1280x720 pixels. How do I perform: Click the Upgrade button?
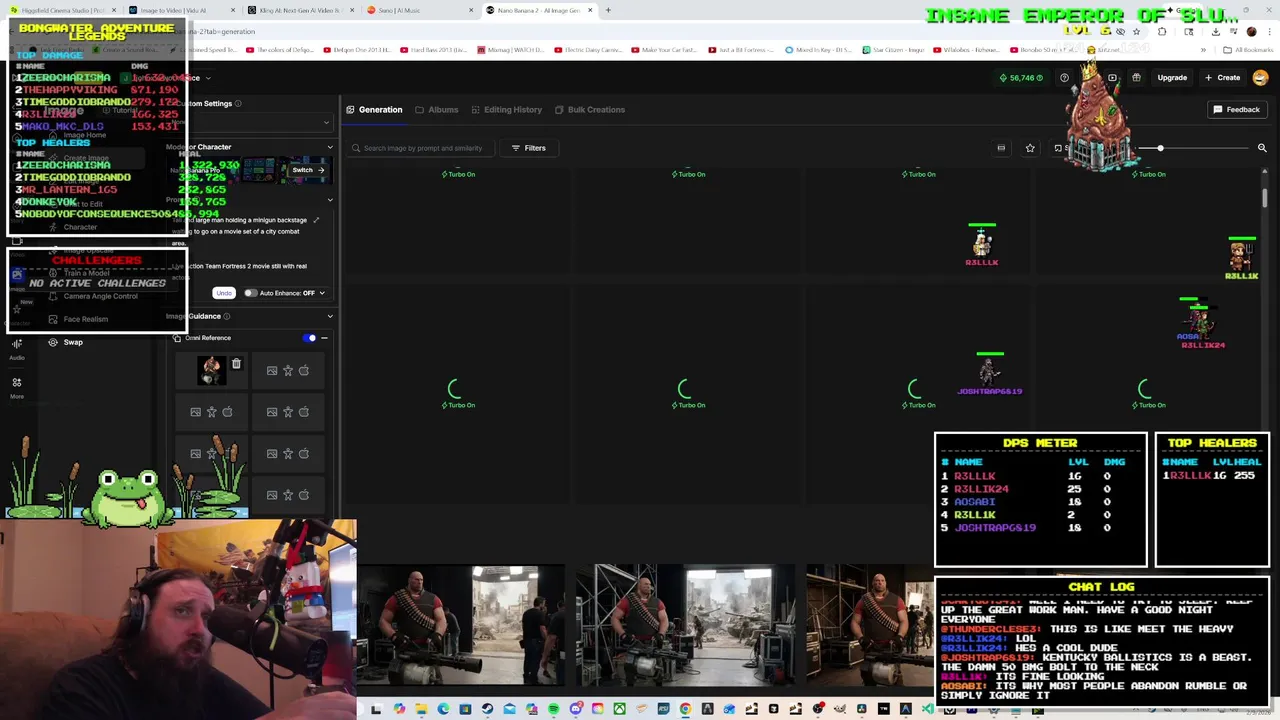tap(1172, 78)
